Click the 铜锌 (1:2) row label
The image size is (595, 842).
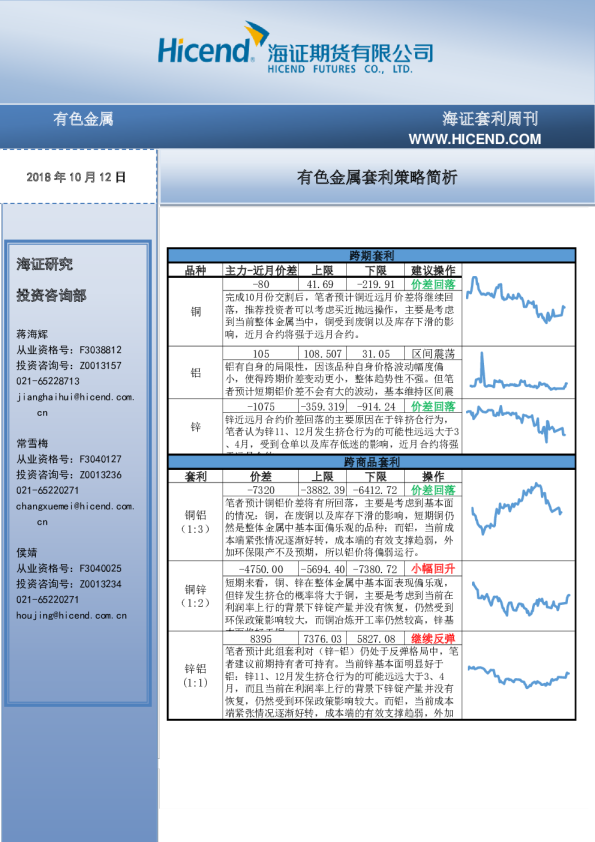click(x=195, y=596)
